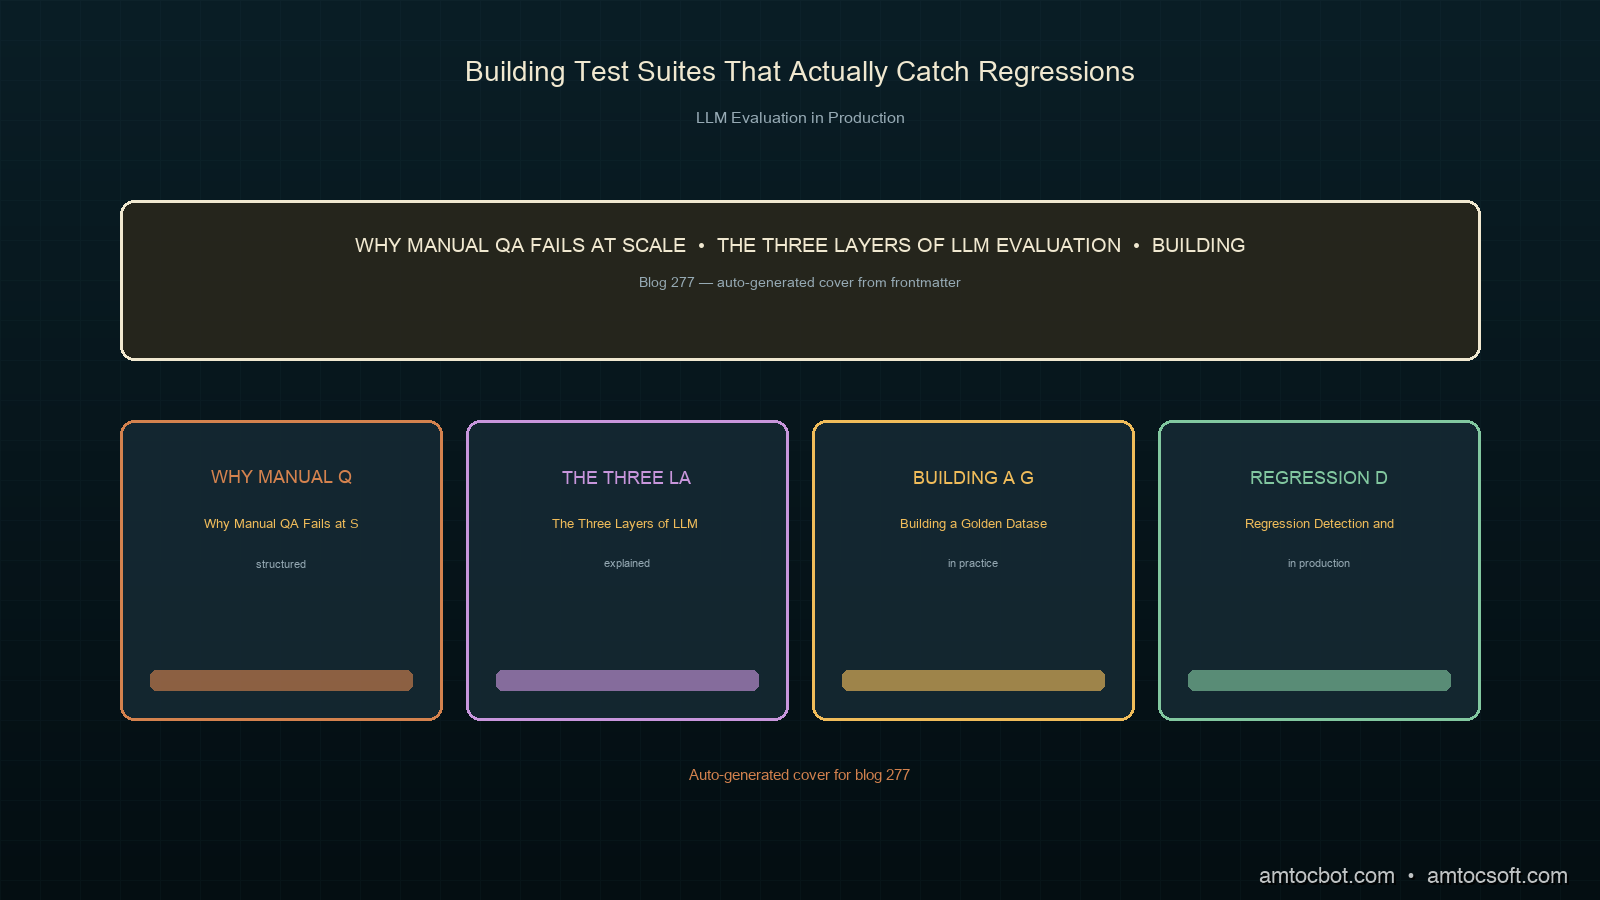Select the gold bar on third card
This screenshot has width=1600, height=900.
coord(973,681)
